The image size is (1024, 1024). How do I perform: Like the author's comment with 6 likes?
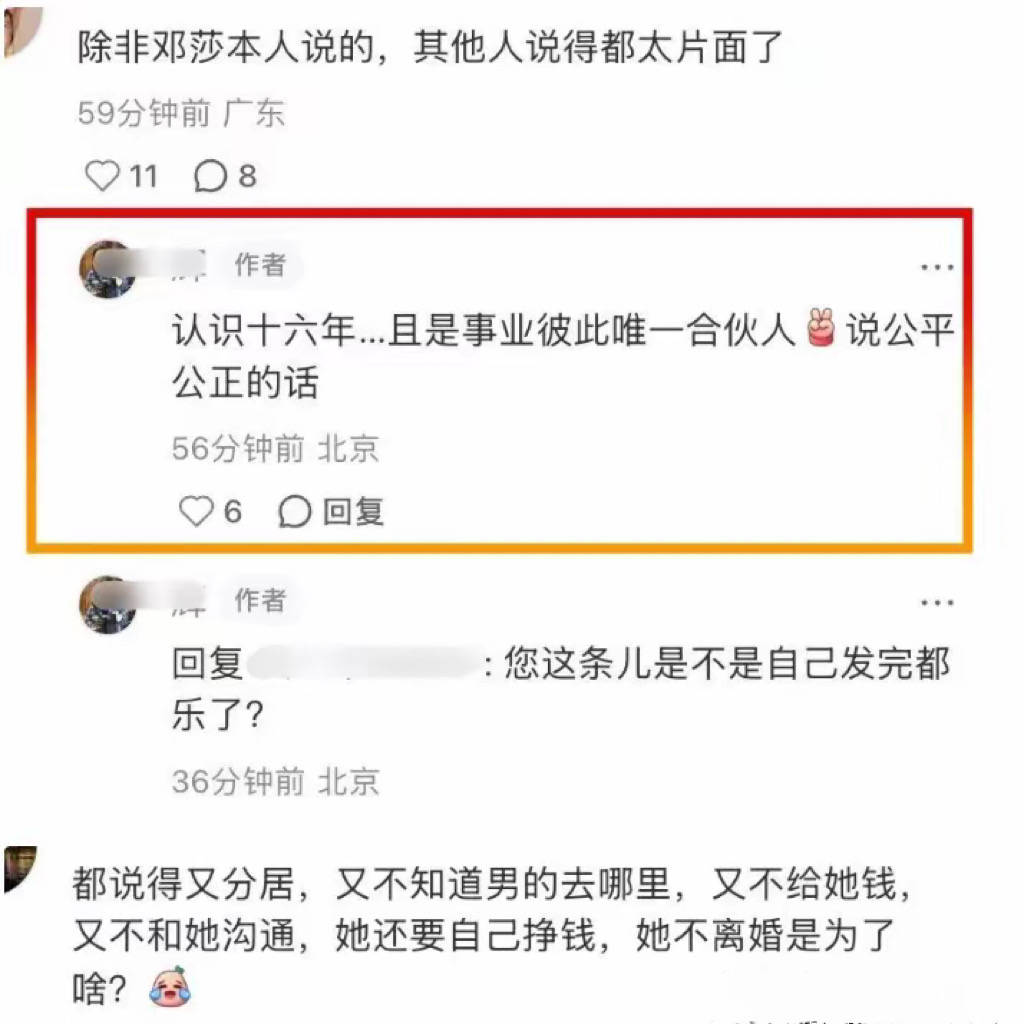coord(196,511)
